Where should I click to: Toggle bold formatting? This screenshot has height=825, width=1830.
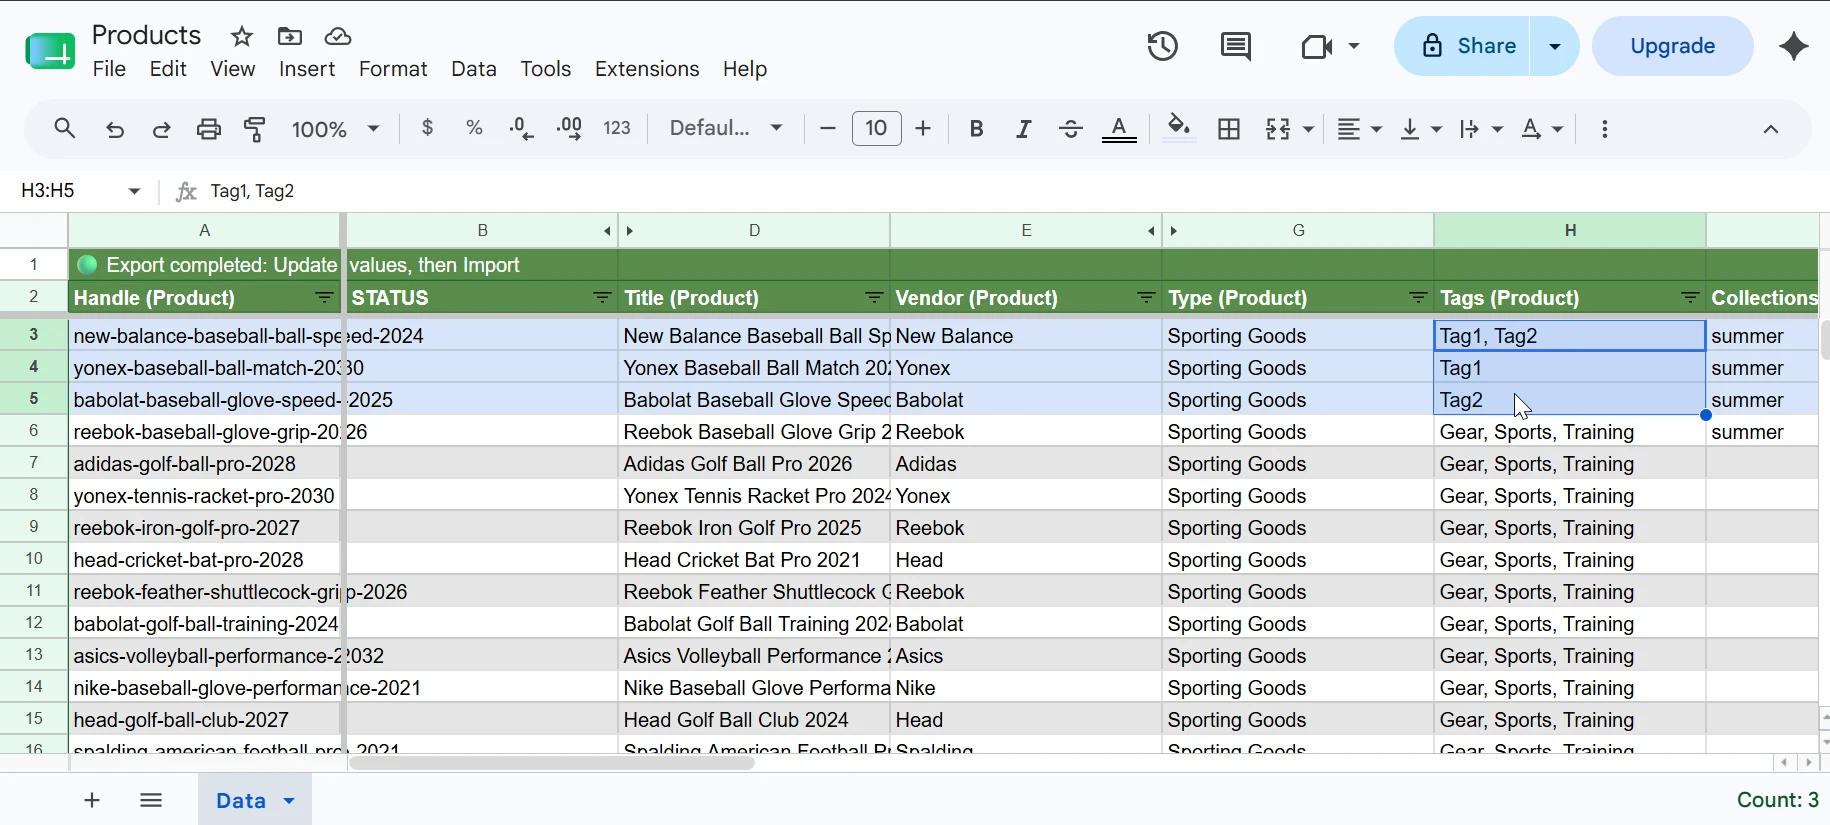(x=977, y=129)
